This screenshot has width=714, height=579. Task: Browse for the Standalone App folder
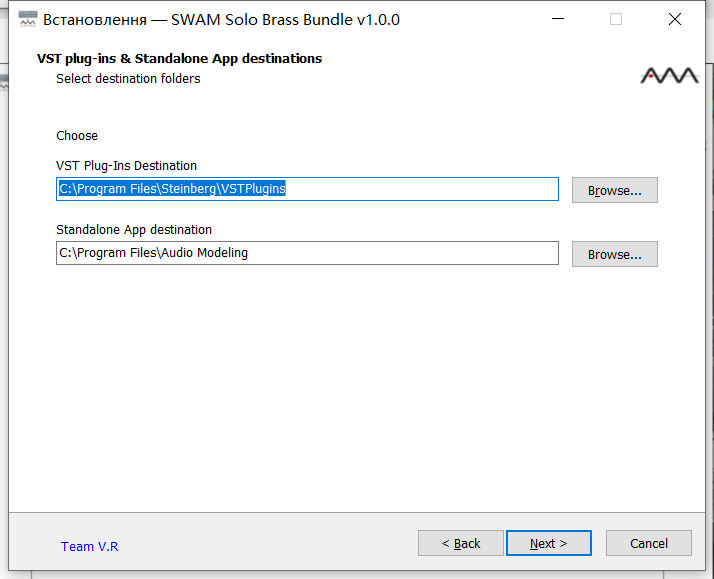click(615, 254)
